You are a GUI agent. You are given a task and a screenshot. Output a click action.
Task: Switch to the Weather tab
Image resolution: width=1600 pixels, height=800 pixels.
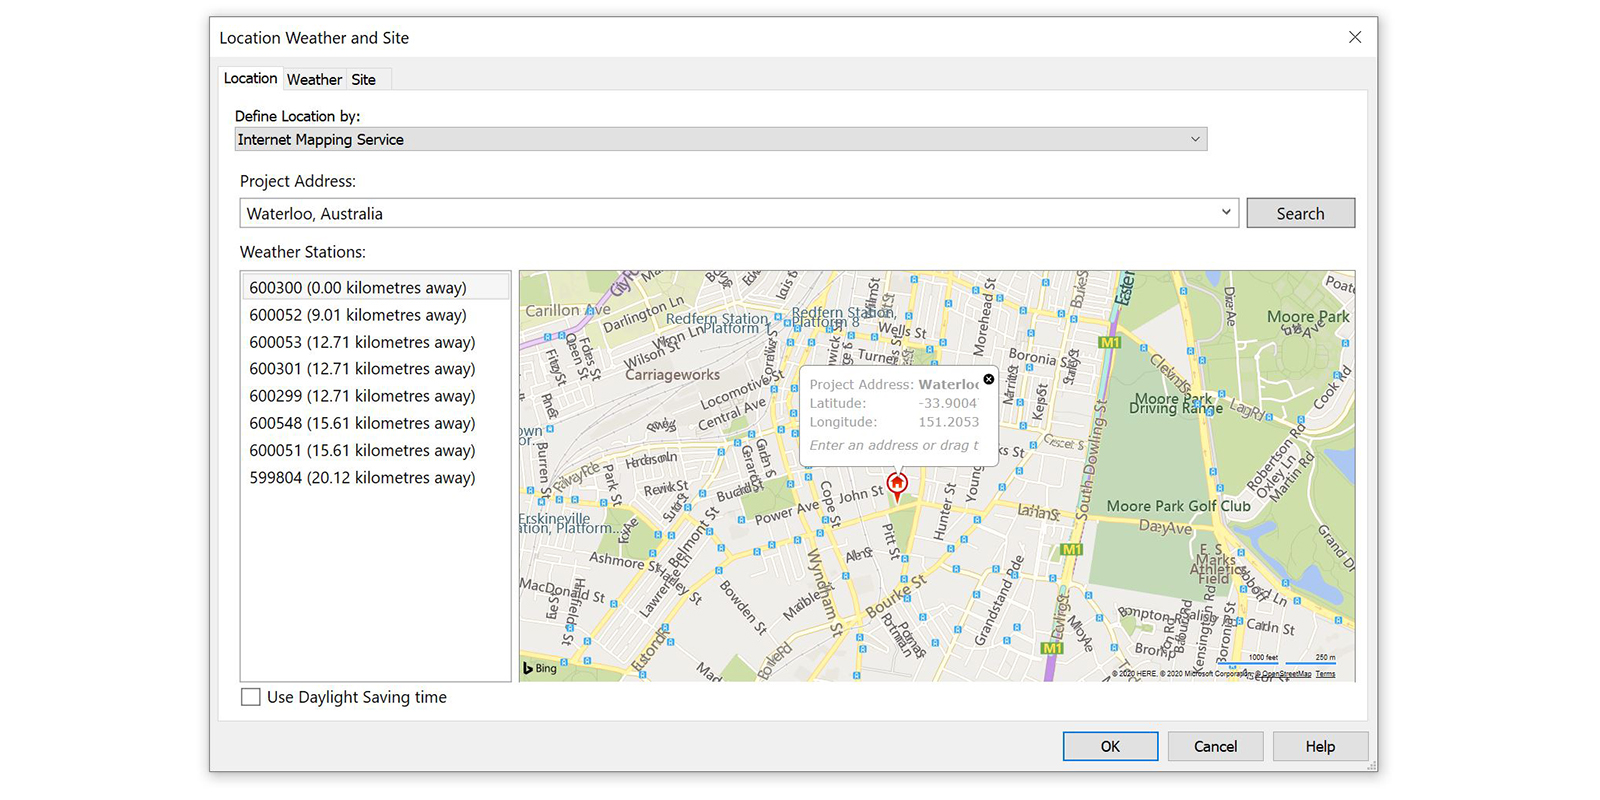[x=314, y=79]
